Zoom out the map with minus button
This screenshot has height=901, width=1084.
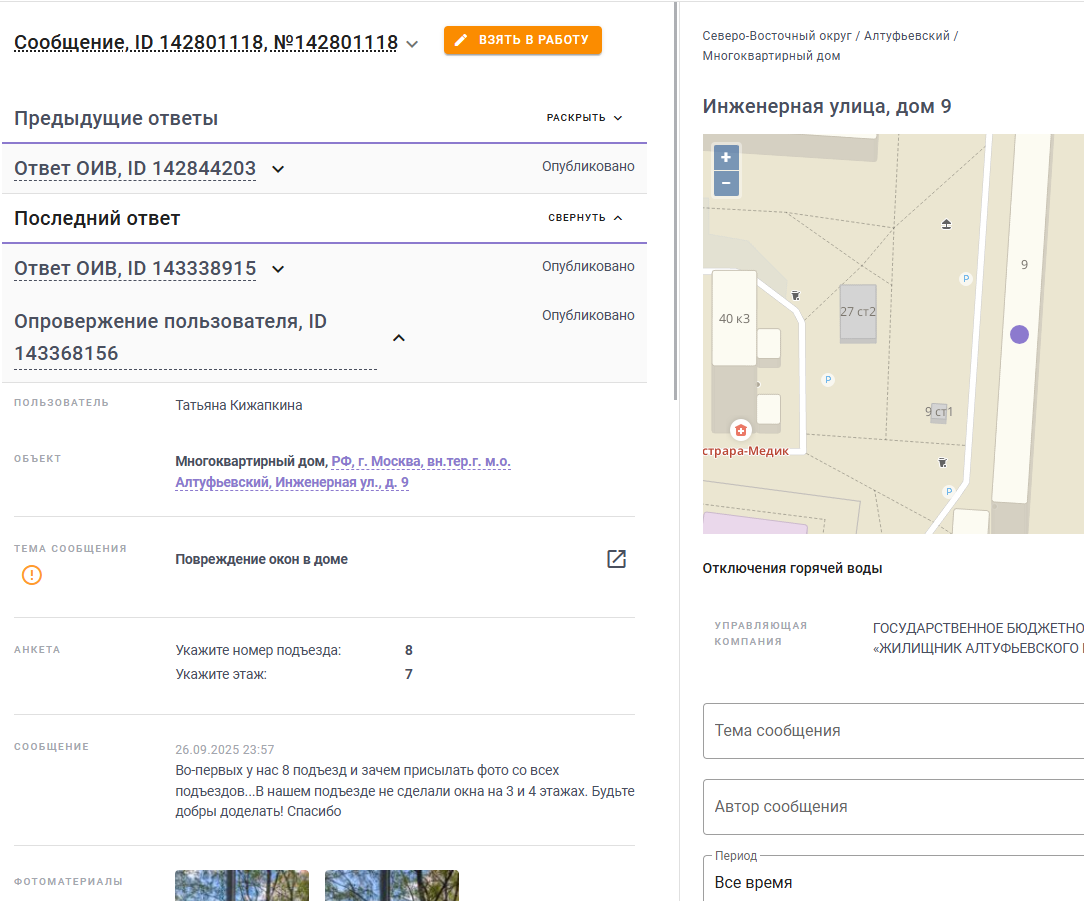pos(726,183)
